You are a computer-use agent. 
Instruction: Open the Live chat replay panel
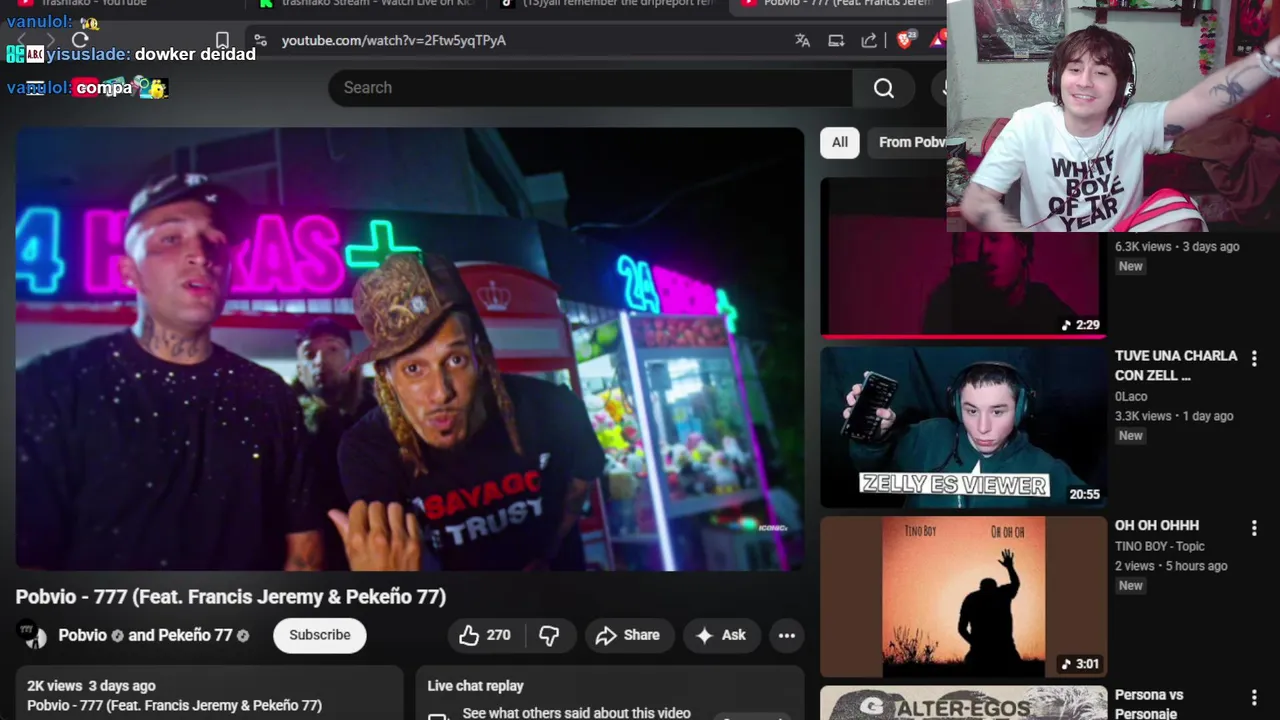pos(610,693)
